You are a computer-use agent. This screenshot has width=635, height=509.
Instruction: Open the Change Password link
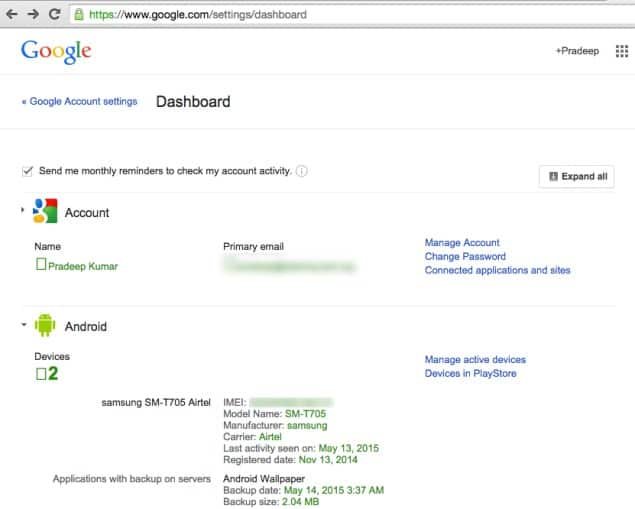tap(465, 256)
